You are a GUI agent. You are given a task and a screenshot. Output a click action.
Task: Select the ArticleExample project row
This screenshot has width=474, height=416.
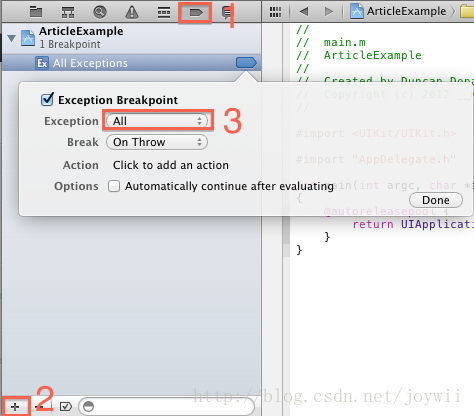[132, 37]
